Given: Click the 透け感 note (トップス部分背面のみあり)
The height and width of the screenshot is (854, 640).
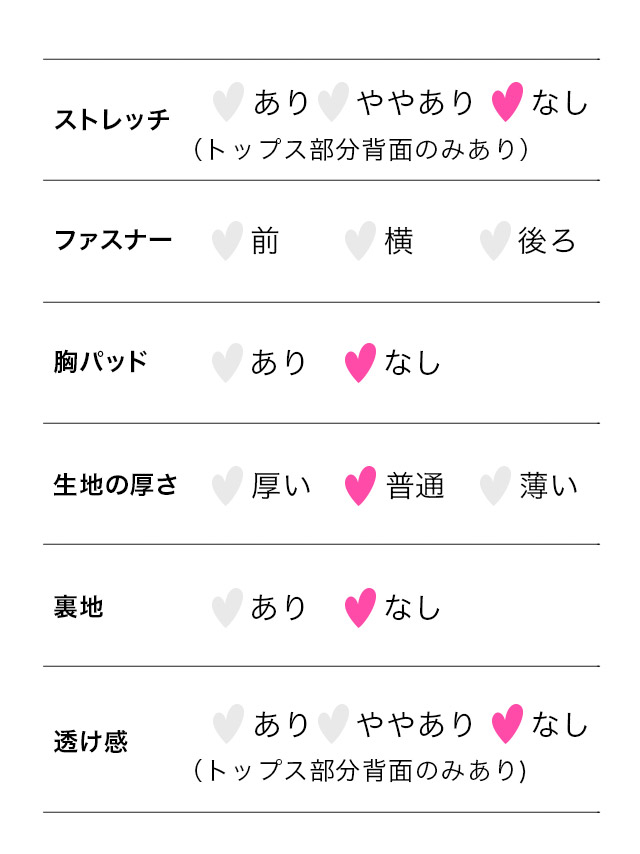Looking at the screenshot, I should 361,771.
